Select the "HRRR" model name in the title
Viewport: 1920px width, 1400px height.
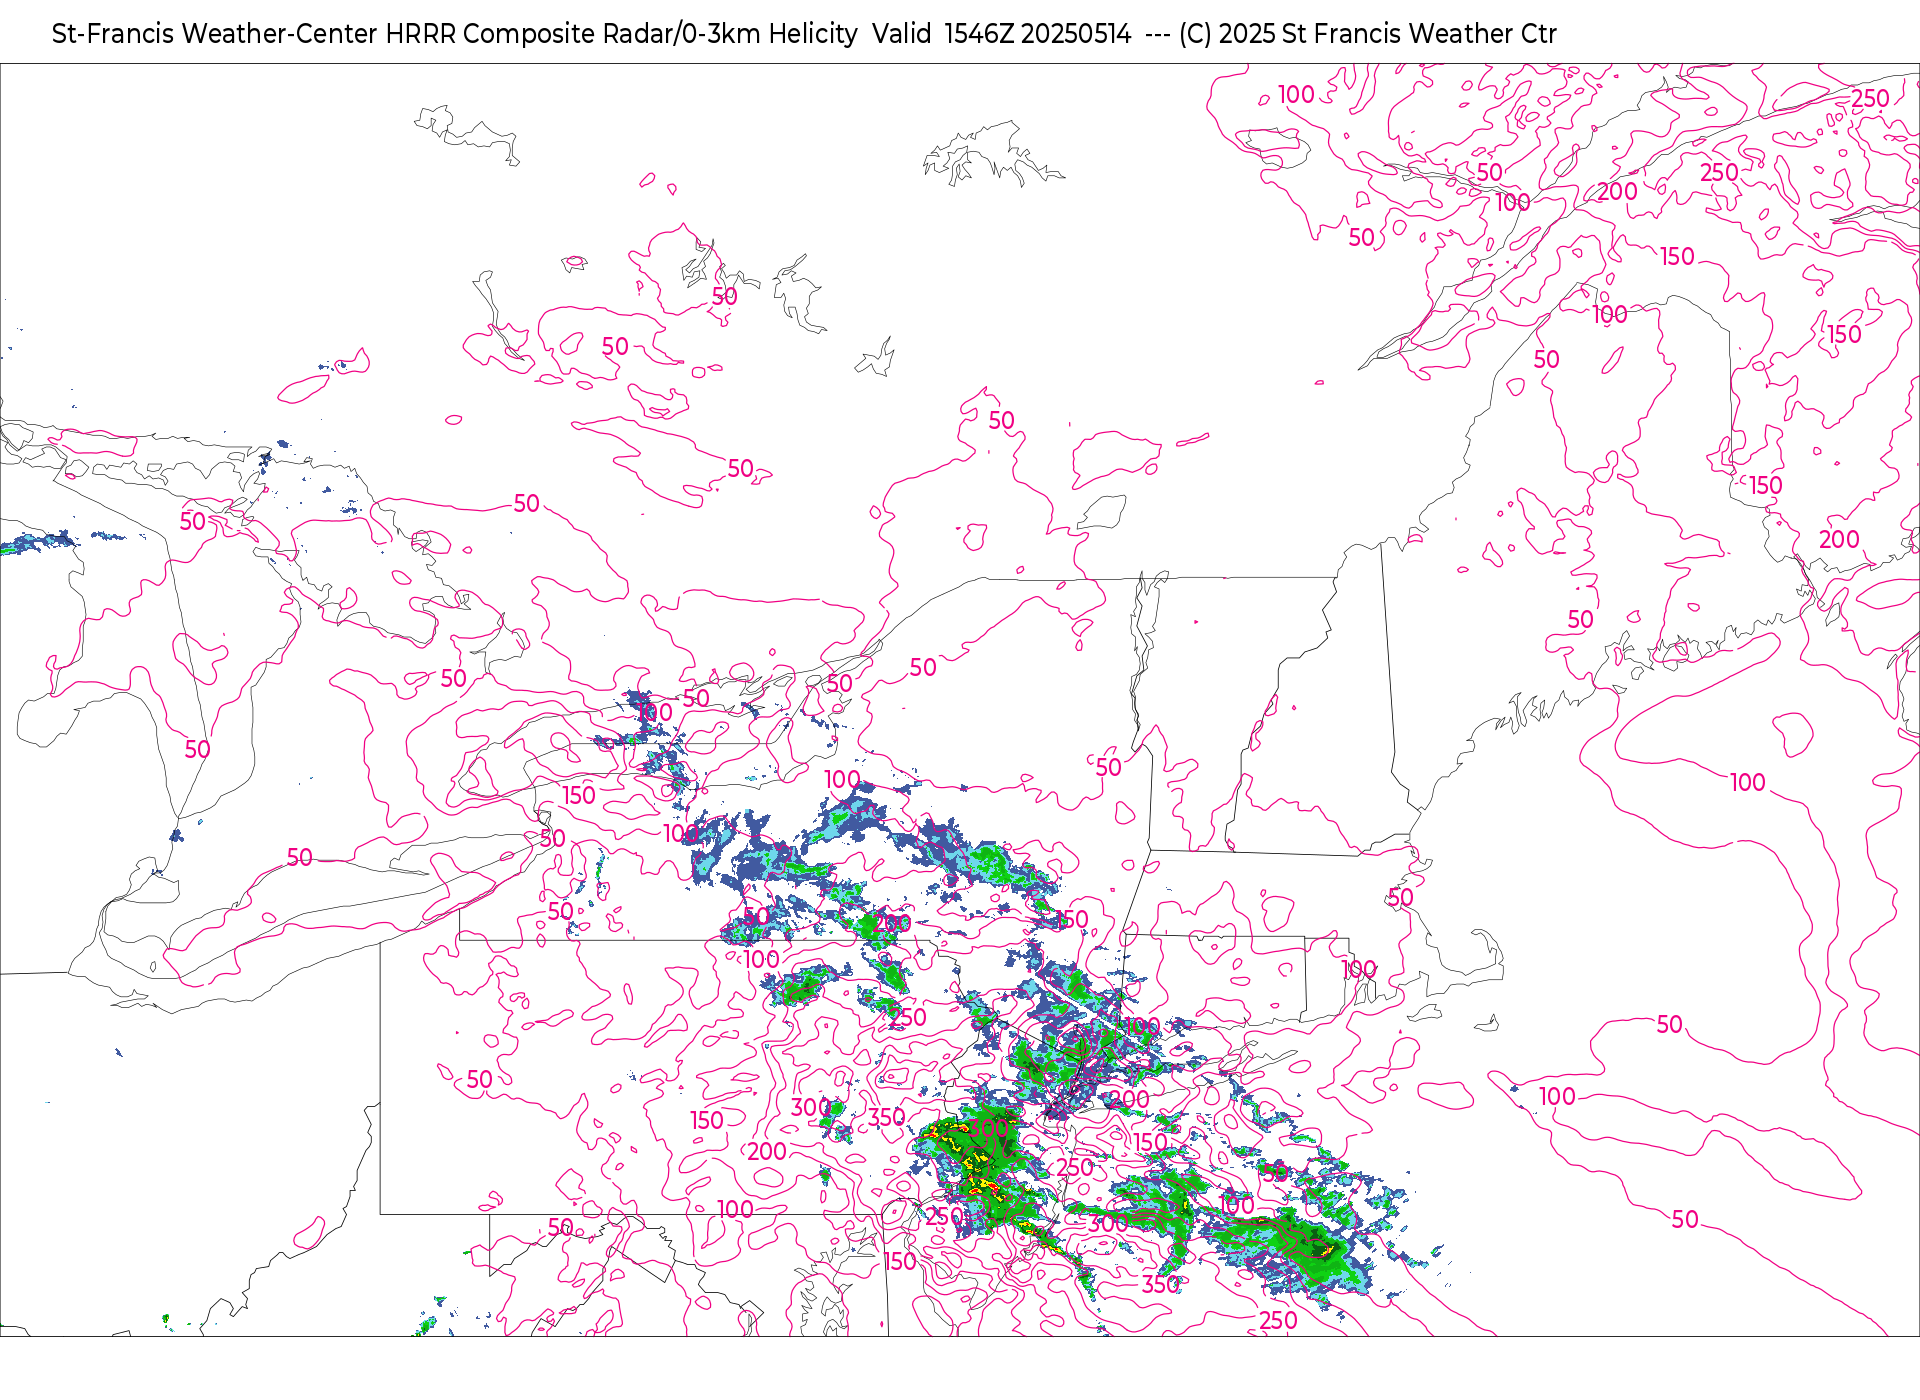click(421, 34)
